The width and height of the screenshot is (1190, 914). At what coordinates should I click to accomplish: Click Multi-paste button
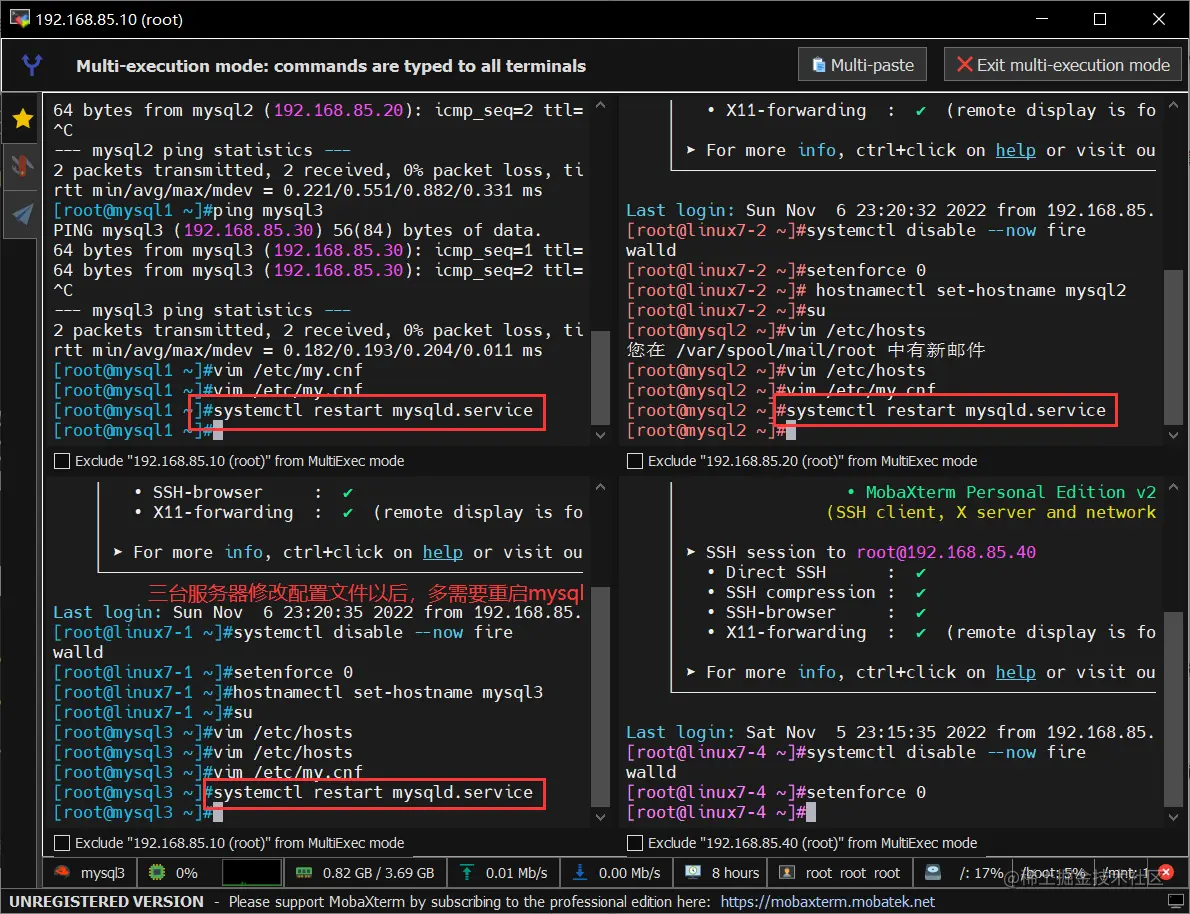click(863, 65)
